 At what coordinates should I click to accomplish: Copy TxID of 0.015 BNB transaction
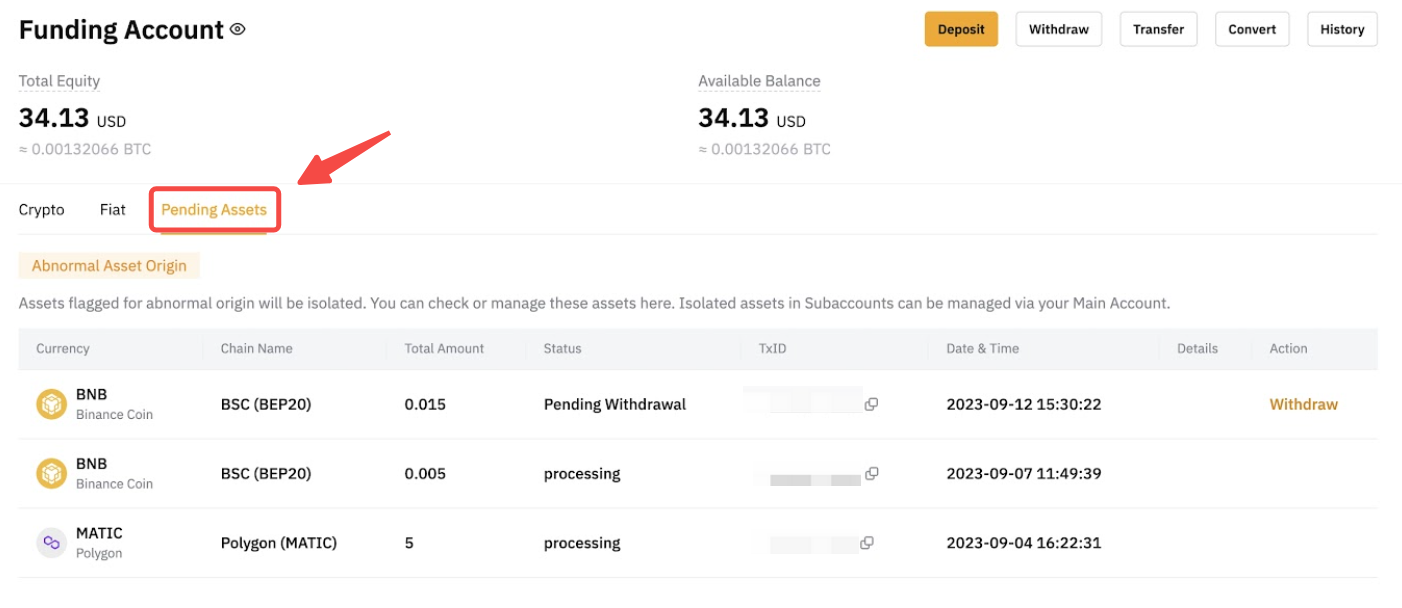click(871, 404)
